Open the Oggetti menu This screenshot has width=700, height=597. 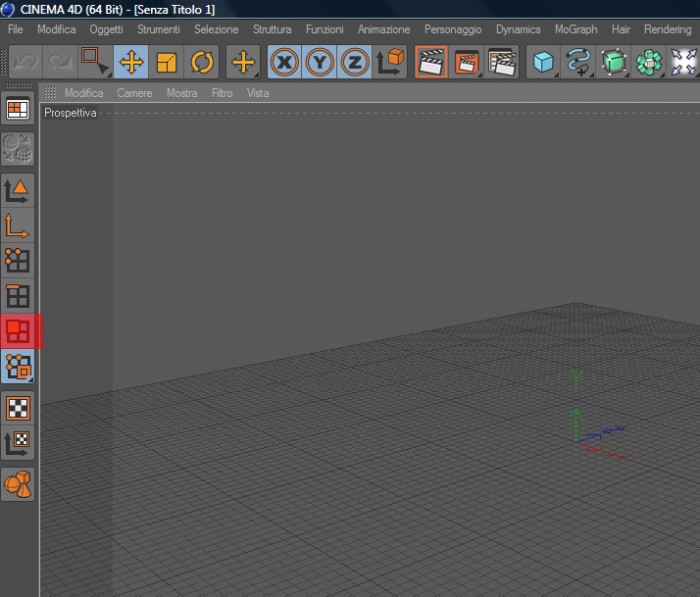tap(106, 29)
